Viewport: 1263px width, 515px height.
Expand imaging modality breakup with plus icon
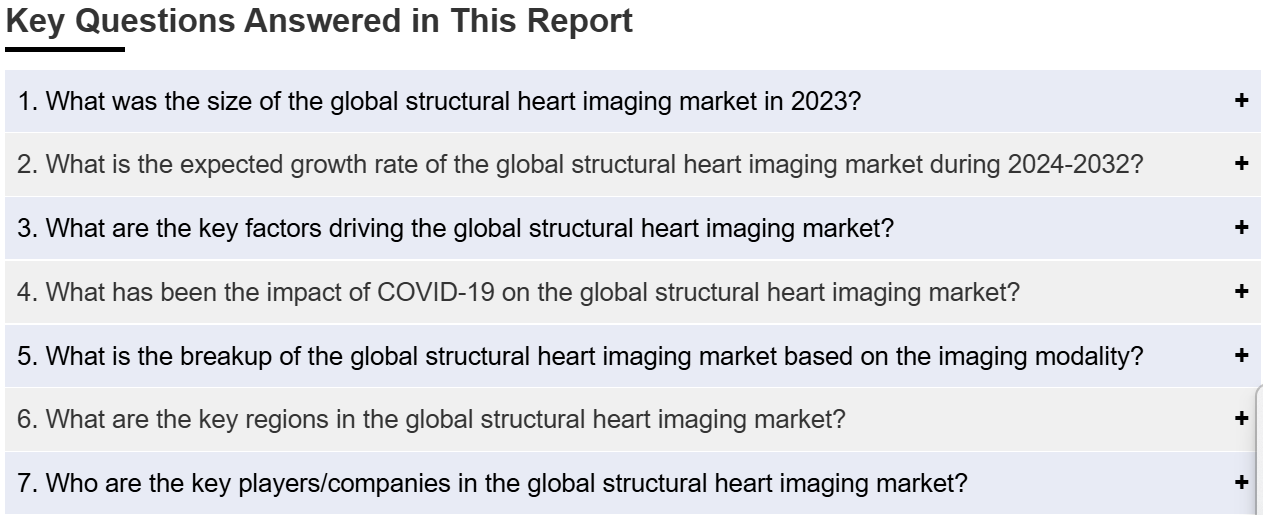[1241, 355]
